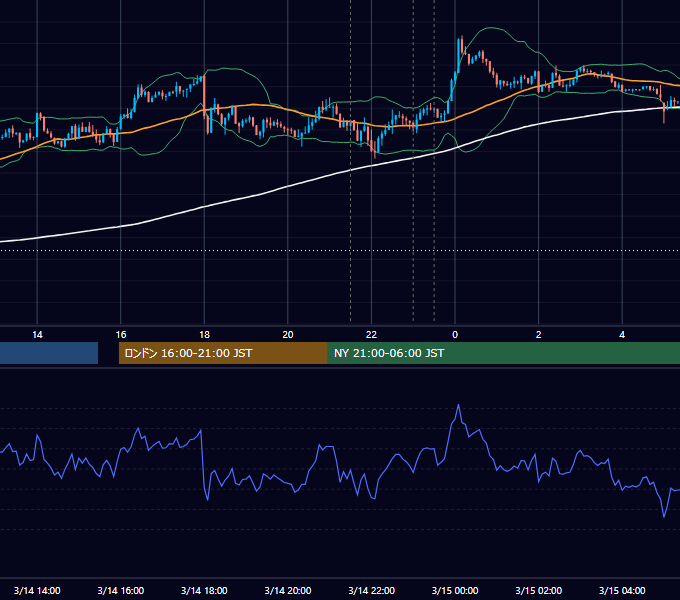The width and height of the screenshot is (680, 600).
Task: Click the 3/14 22:00 date label
Action: (371, 590)
